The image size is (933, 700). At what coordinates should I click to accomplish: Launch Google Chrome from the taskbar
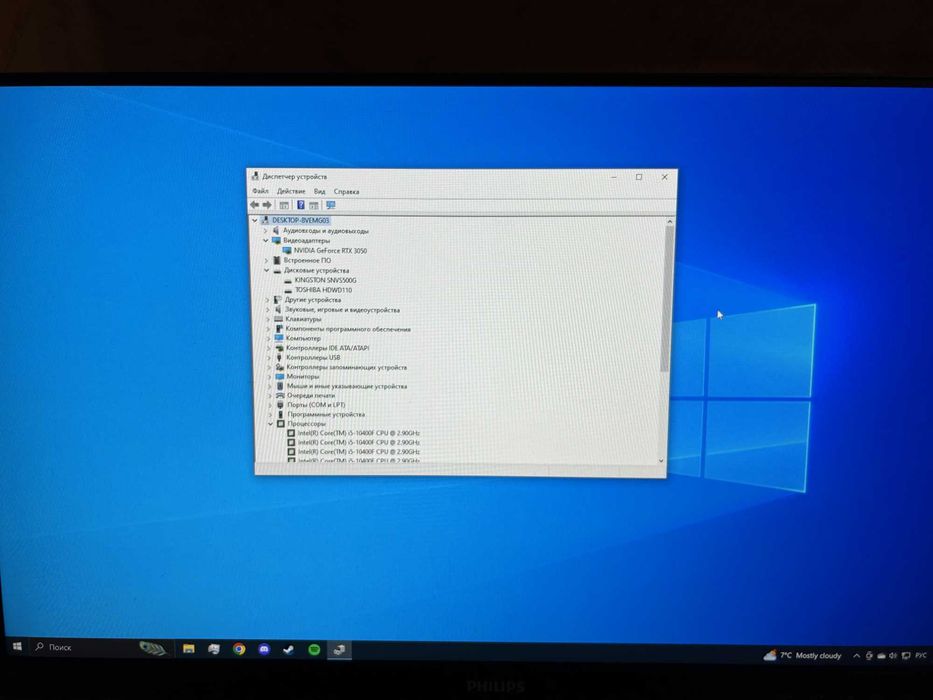coord(239,649)
